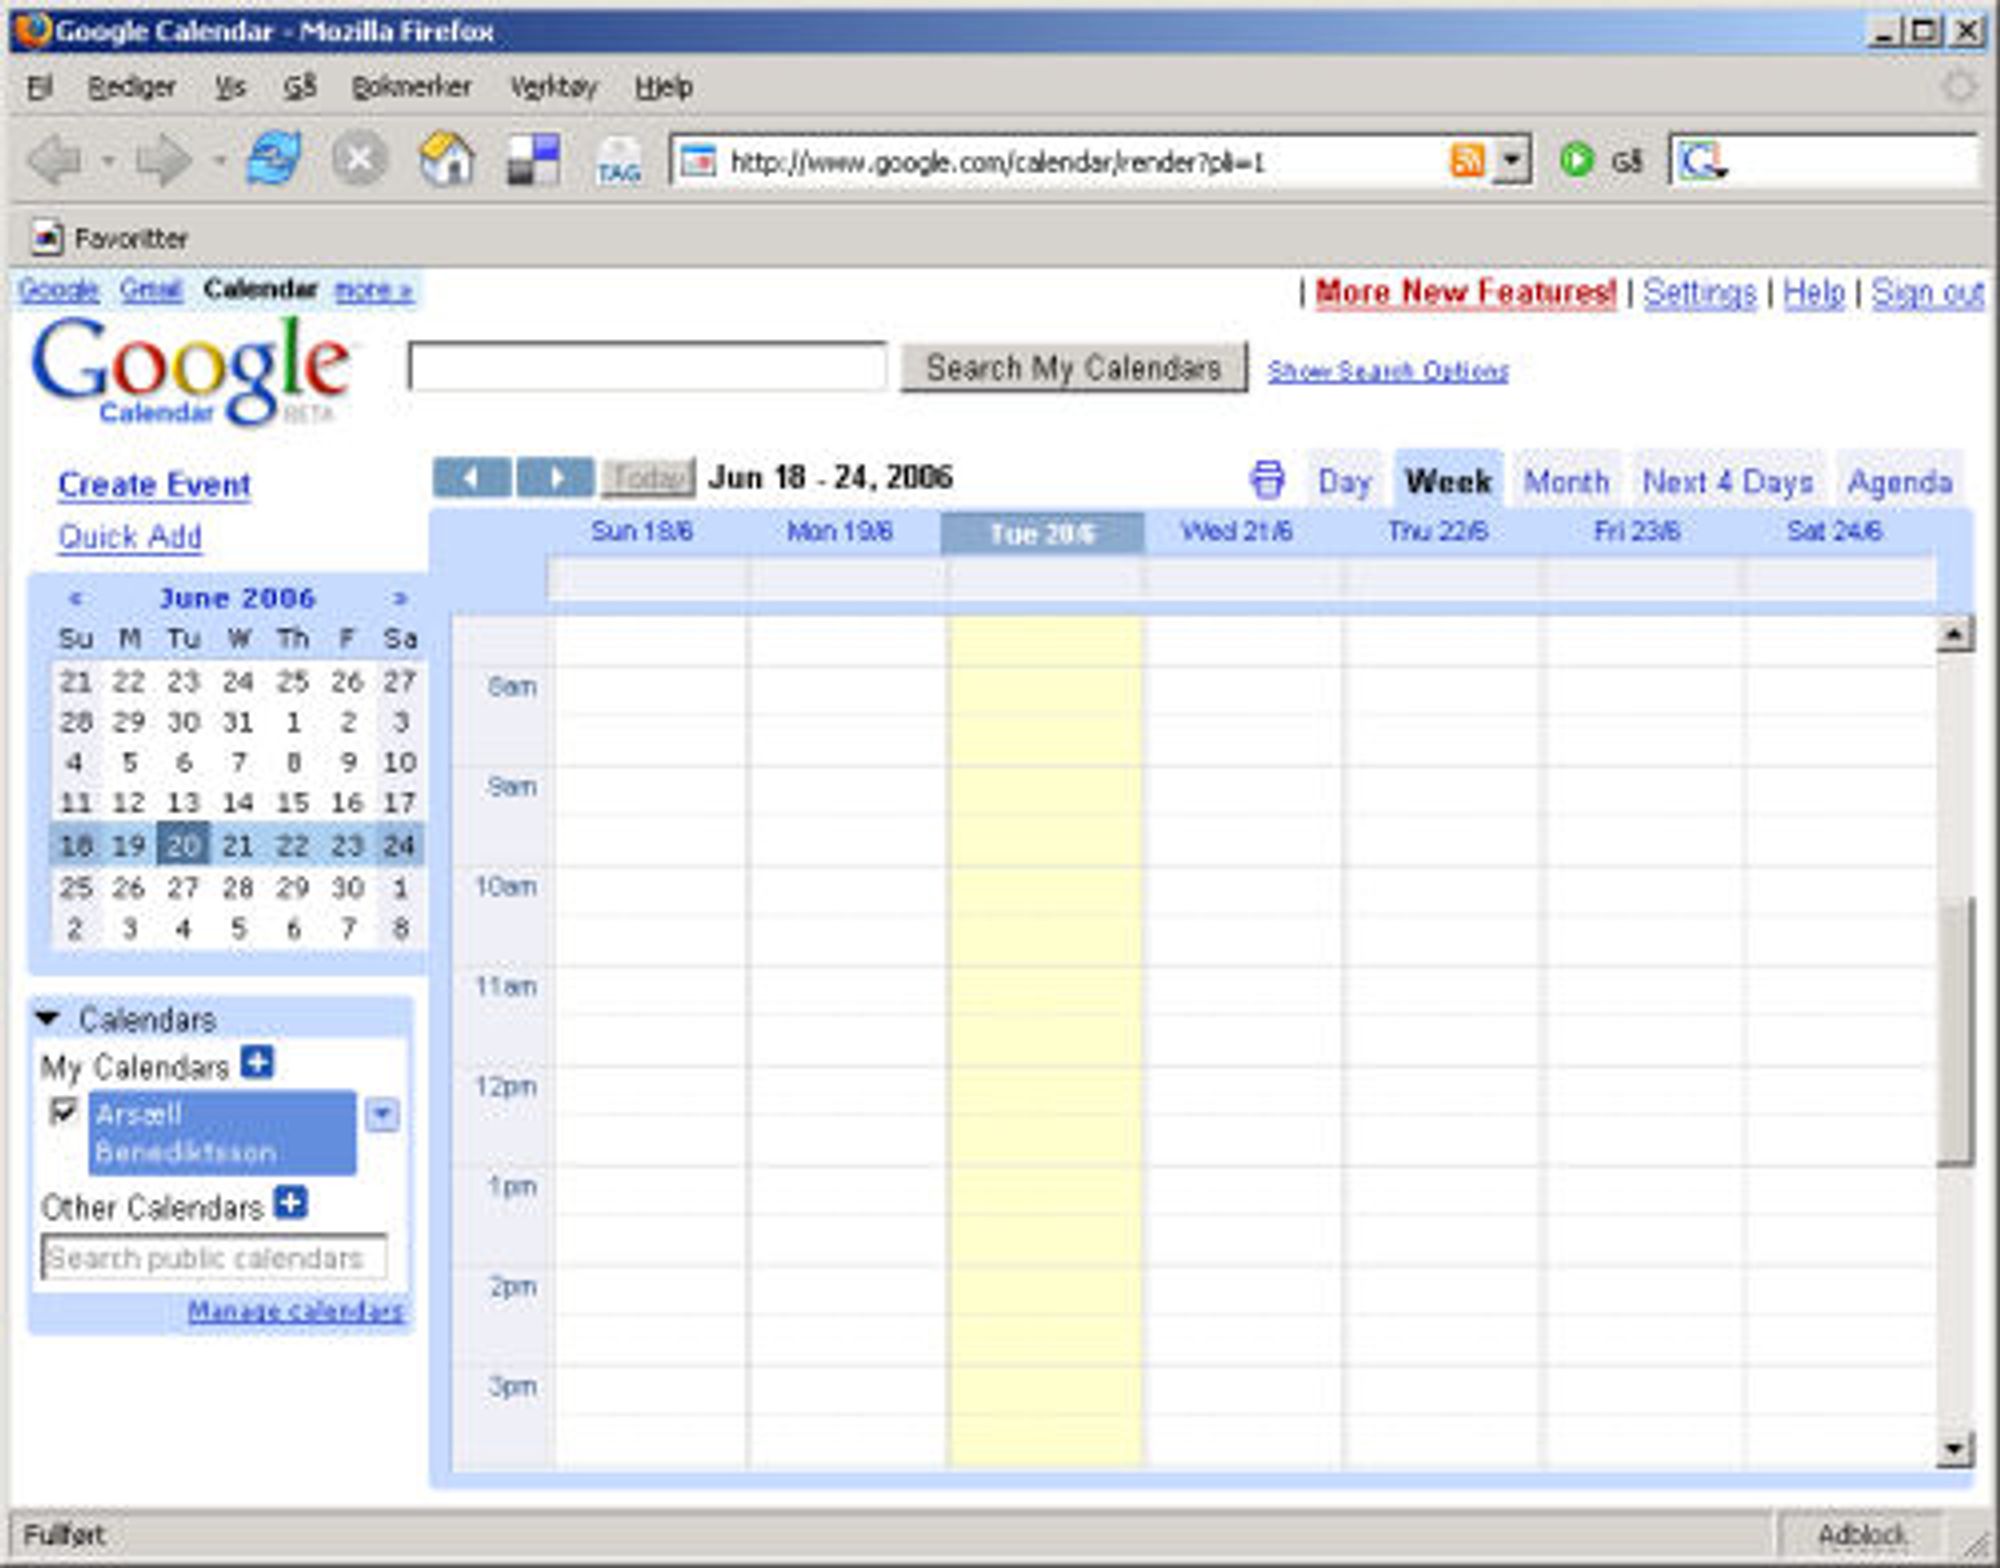This screenshot has height=1568, width=2000.
Task: Open the Fil menu
Action: (39, 87)
